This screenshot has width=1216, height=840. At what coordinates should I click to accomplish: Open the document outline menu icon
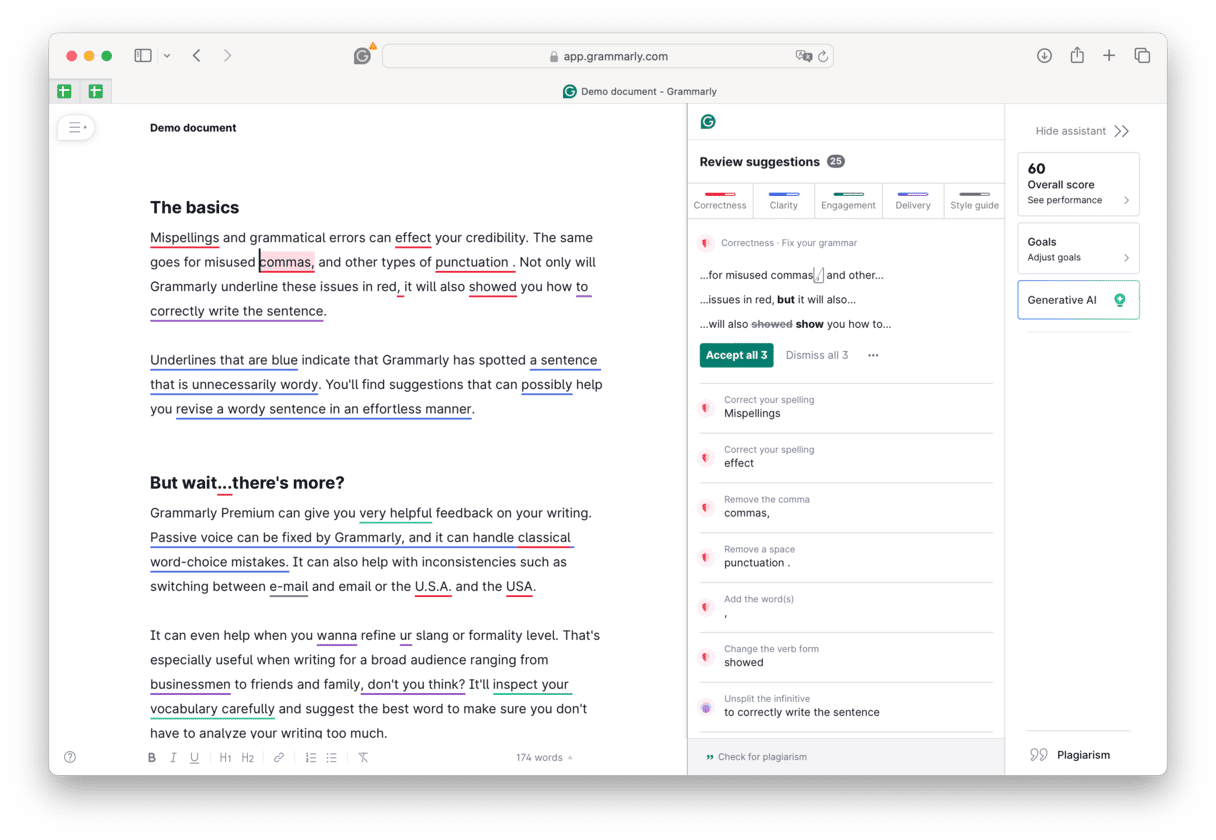pyautogui.click(x=76, y=128)
